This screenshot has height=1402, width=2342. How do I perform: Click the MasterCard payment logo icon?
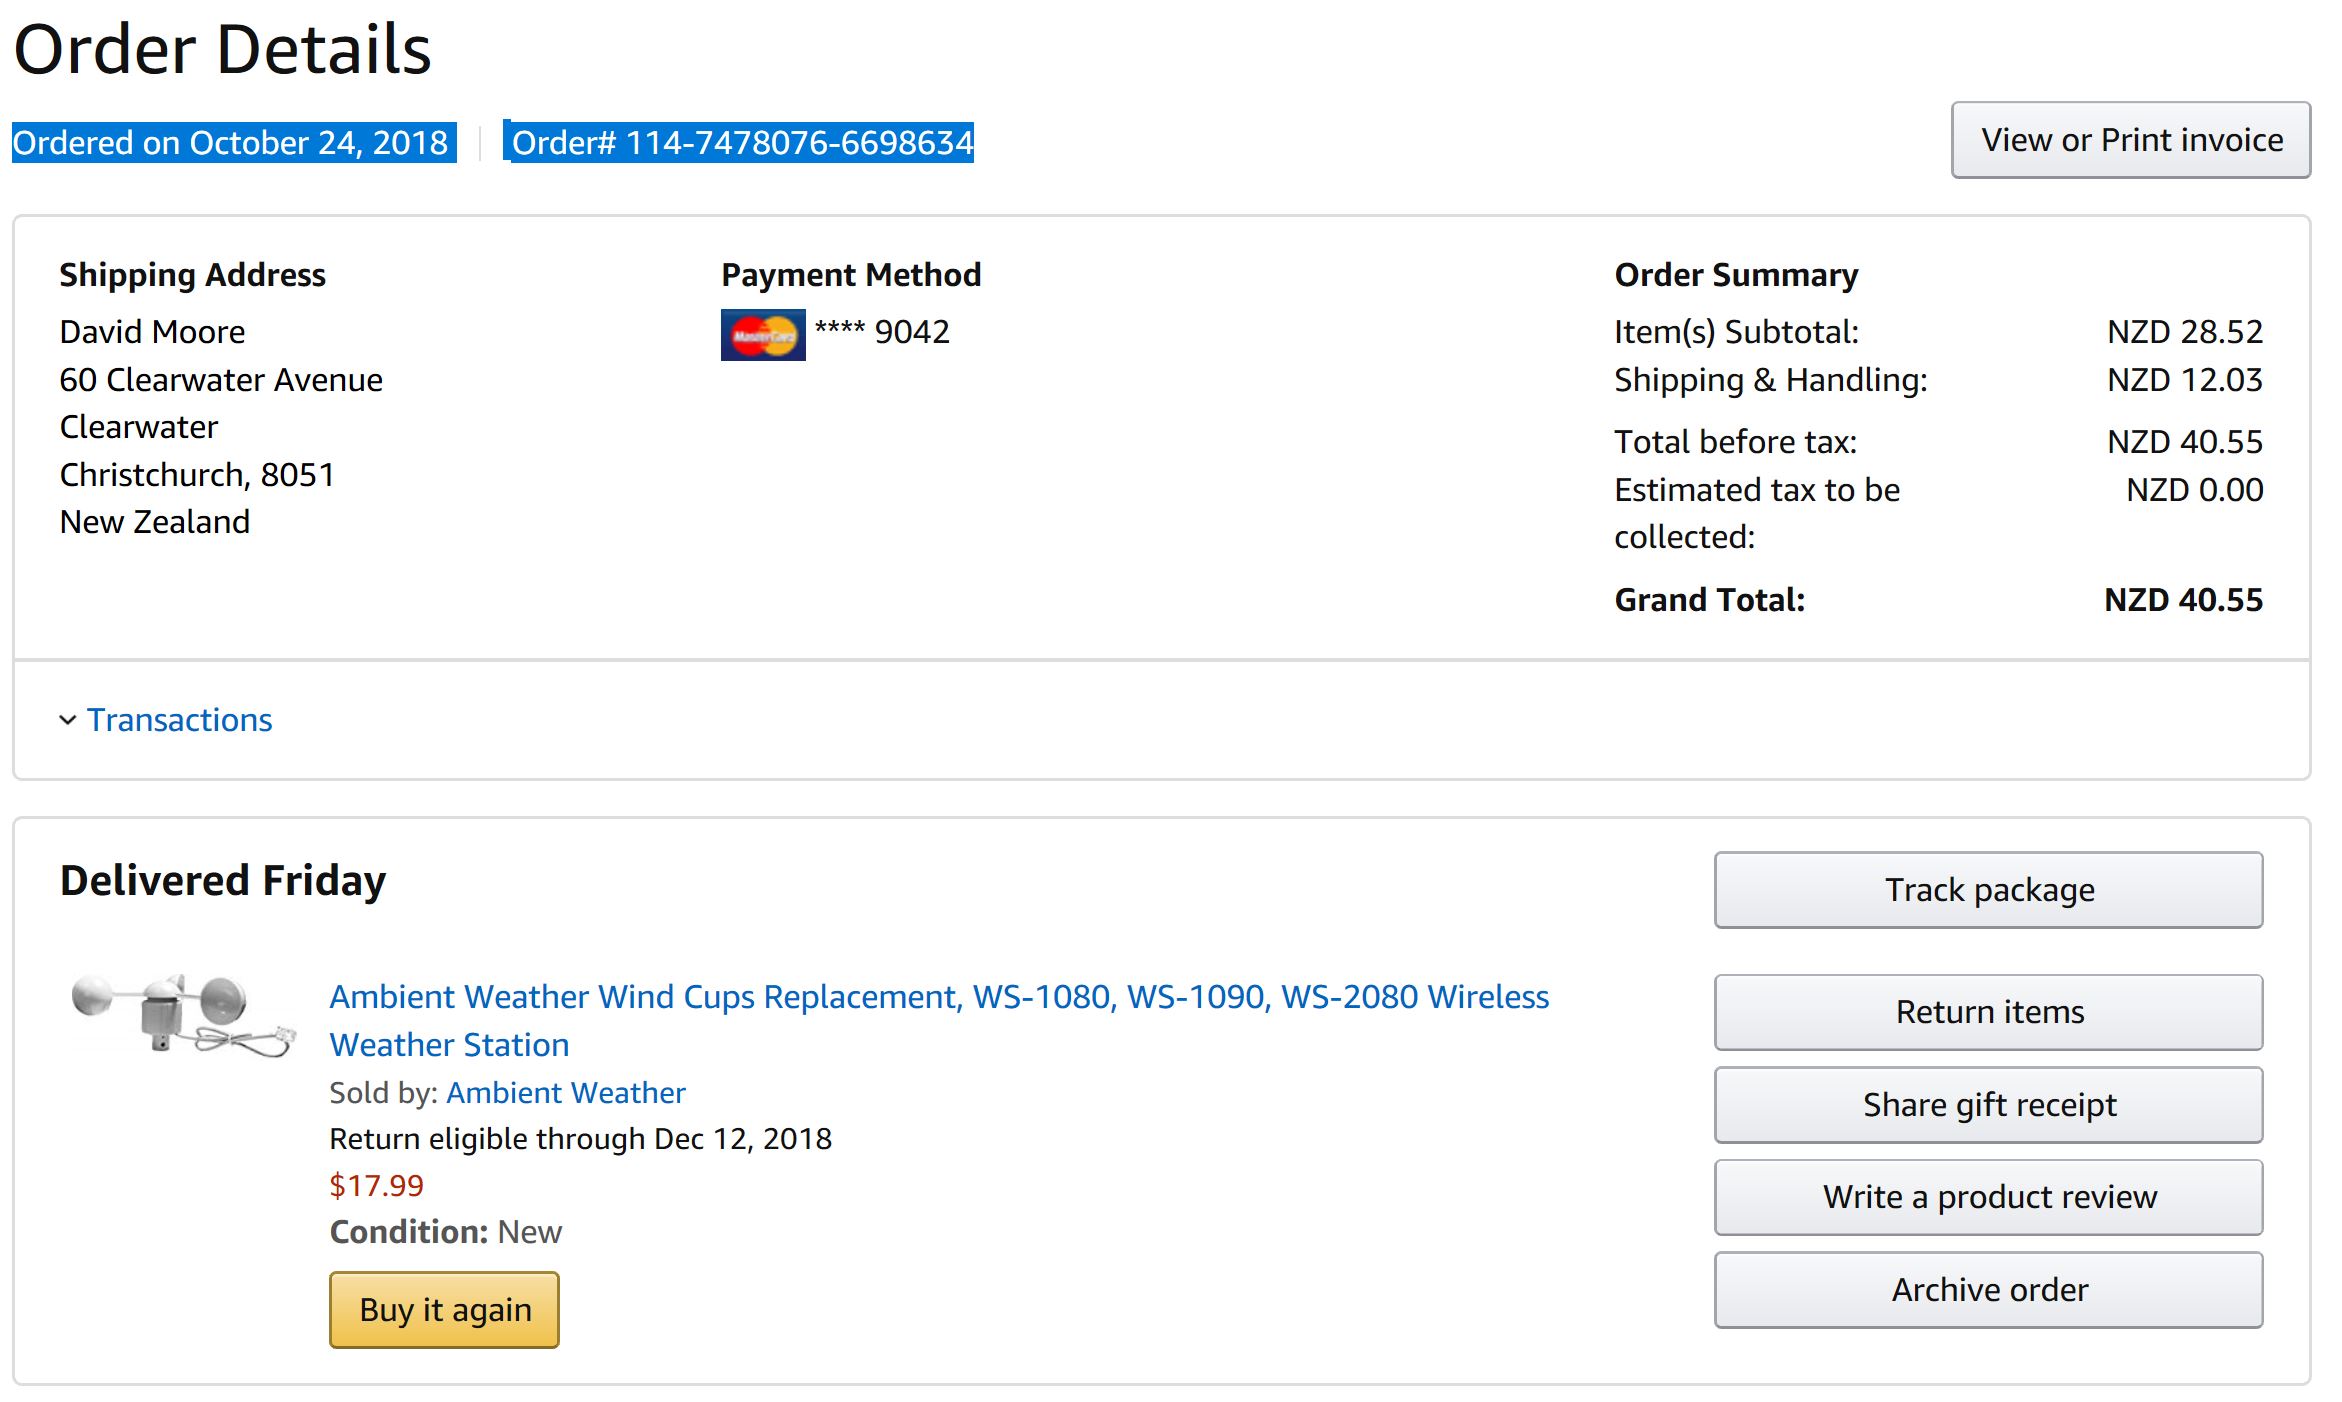[x=763, y=335]
